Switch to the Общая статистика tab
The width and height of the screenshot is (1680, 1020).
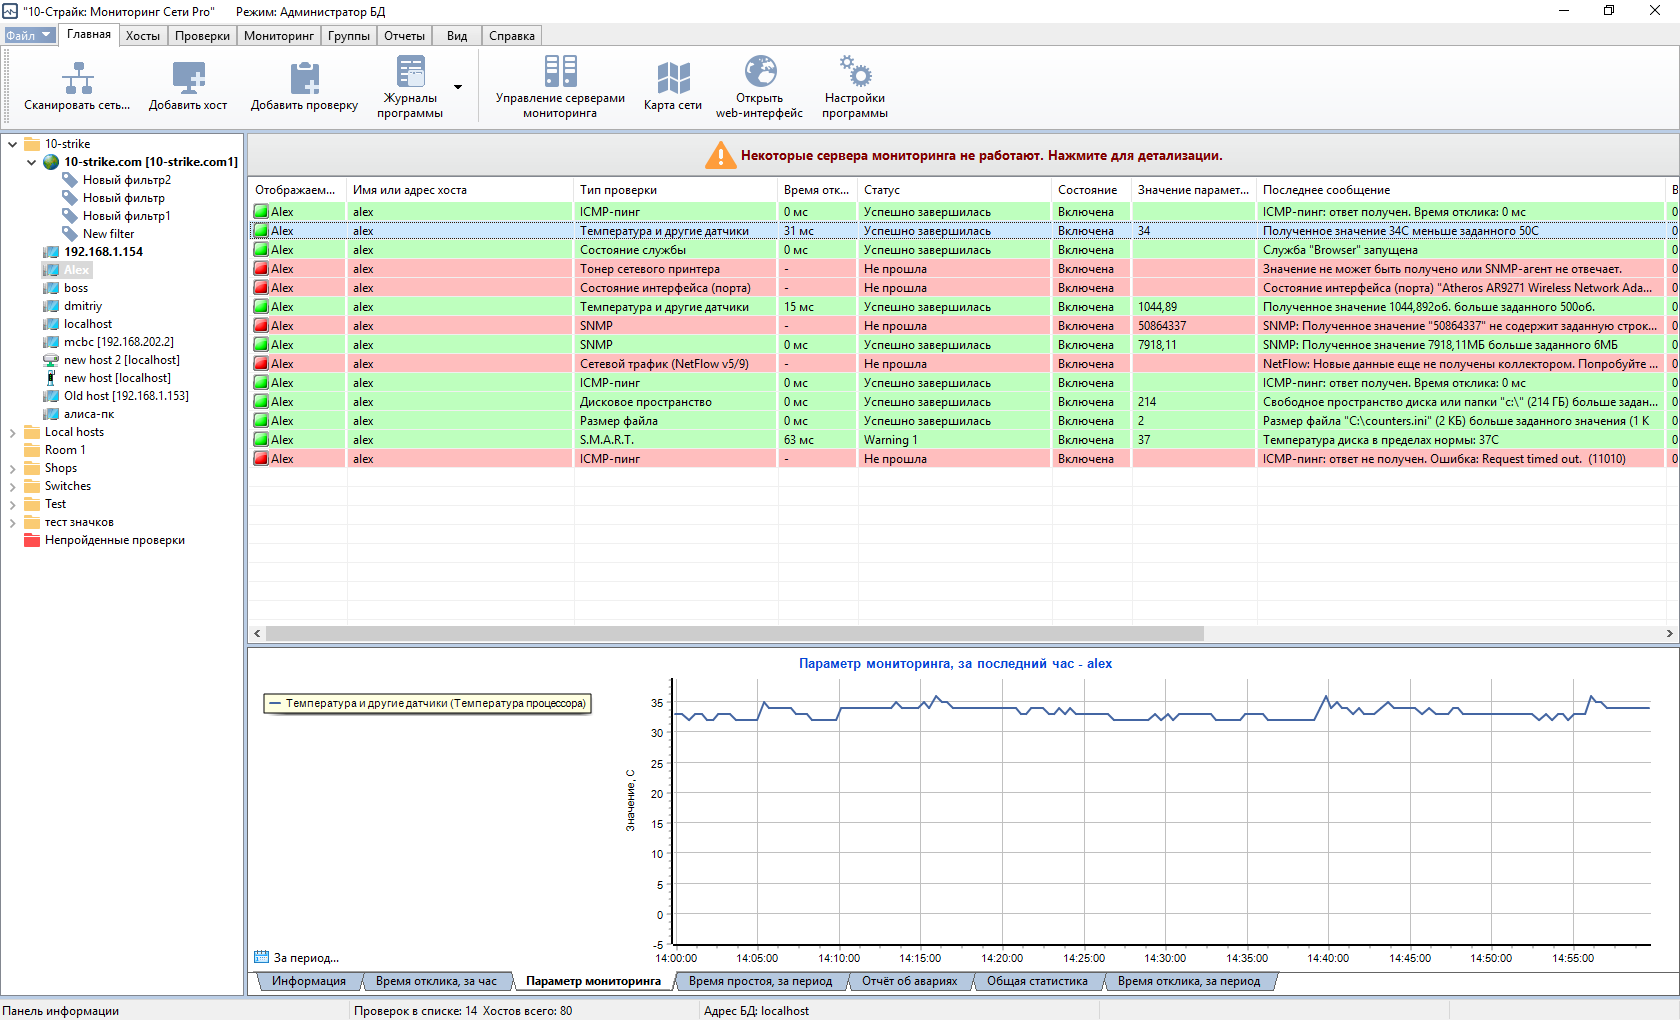pyautogui.click(x=1037, y=981)
